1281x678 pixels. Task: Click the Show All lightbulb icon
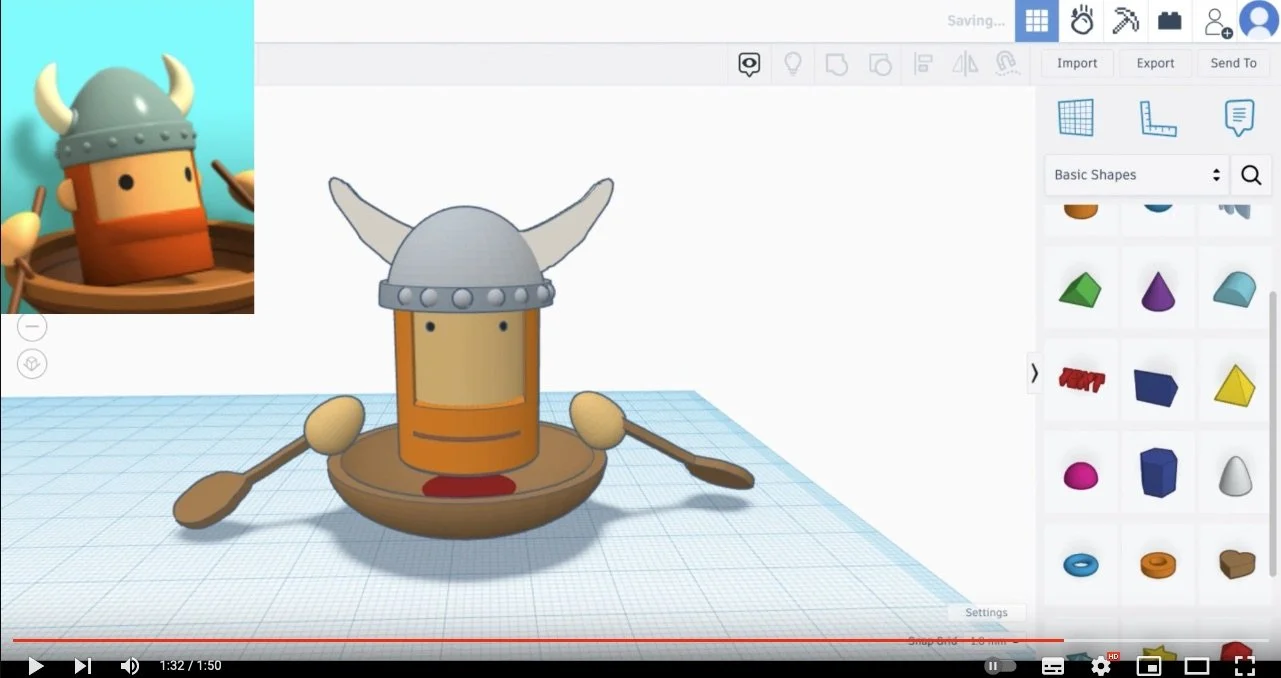pos(793,65)
